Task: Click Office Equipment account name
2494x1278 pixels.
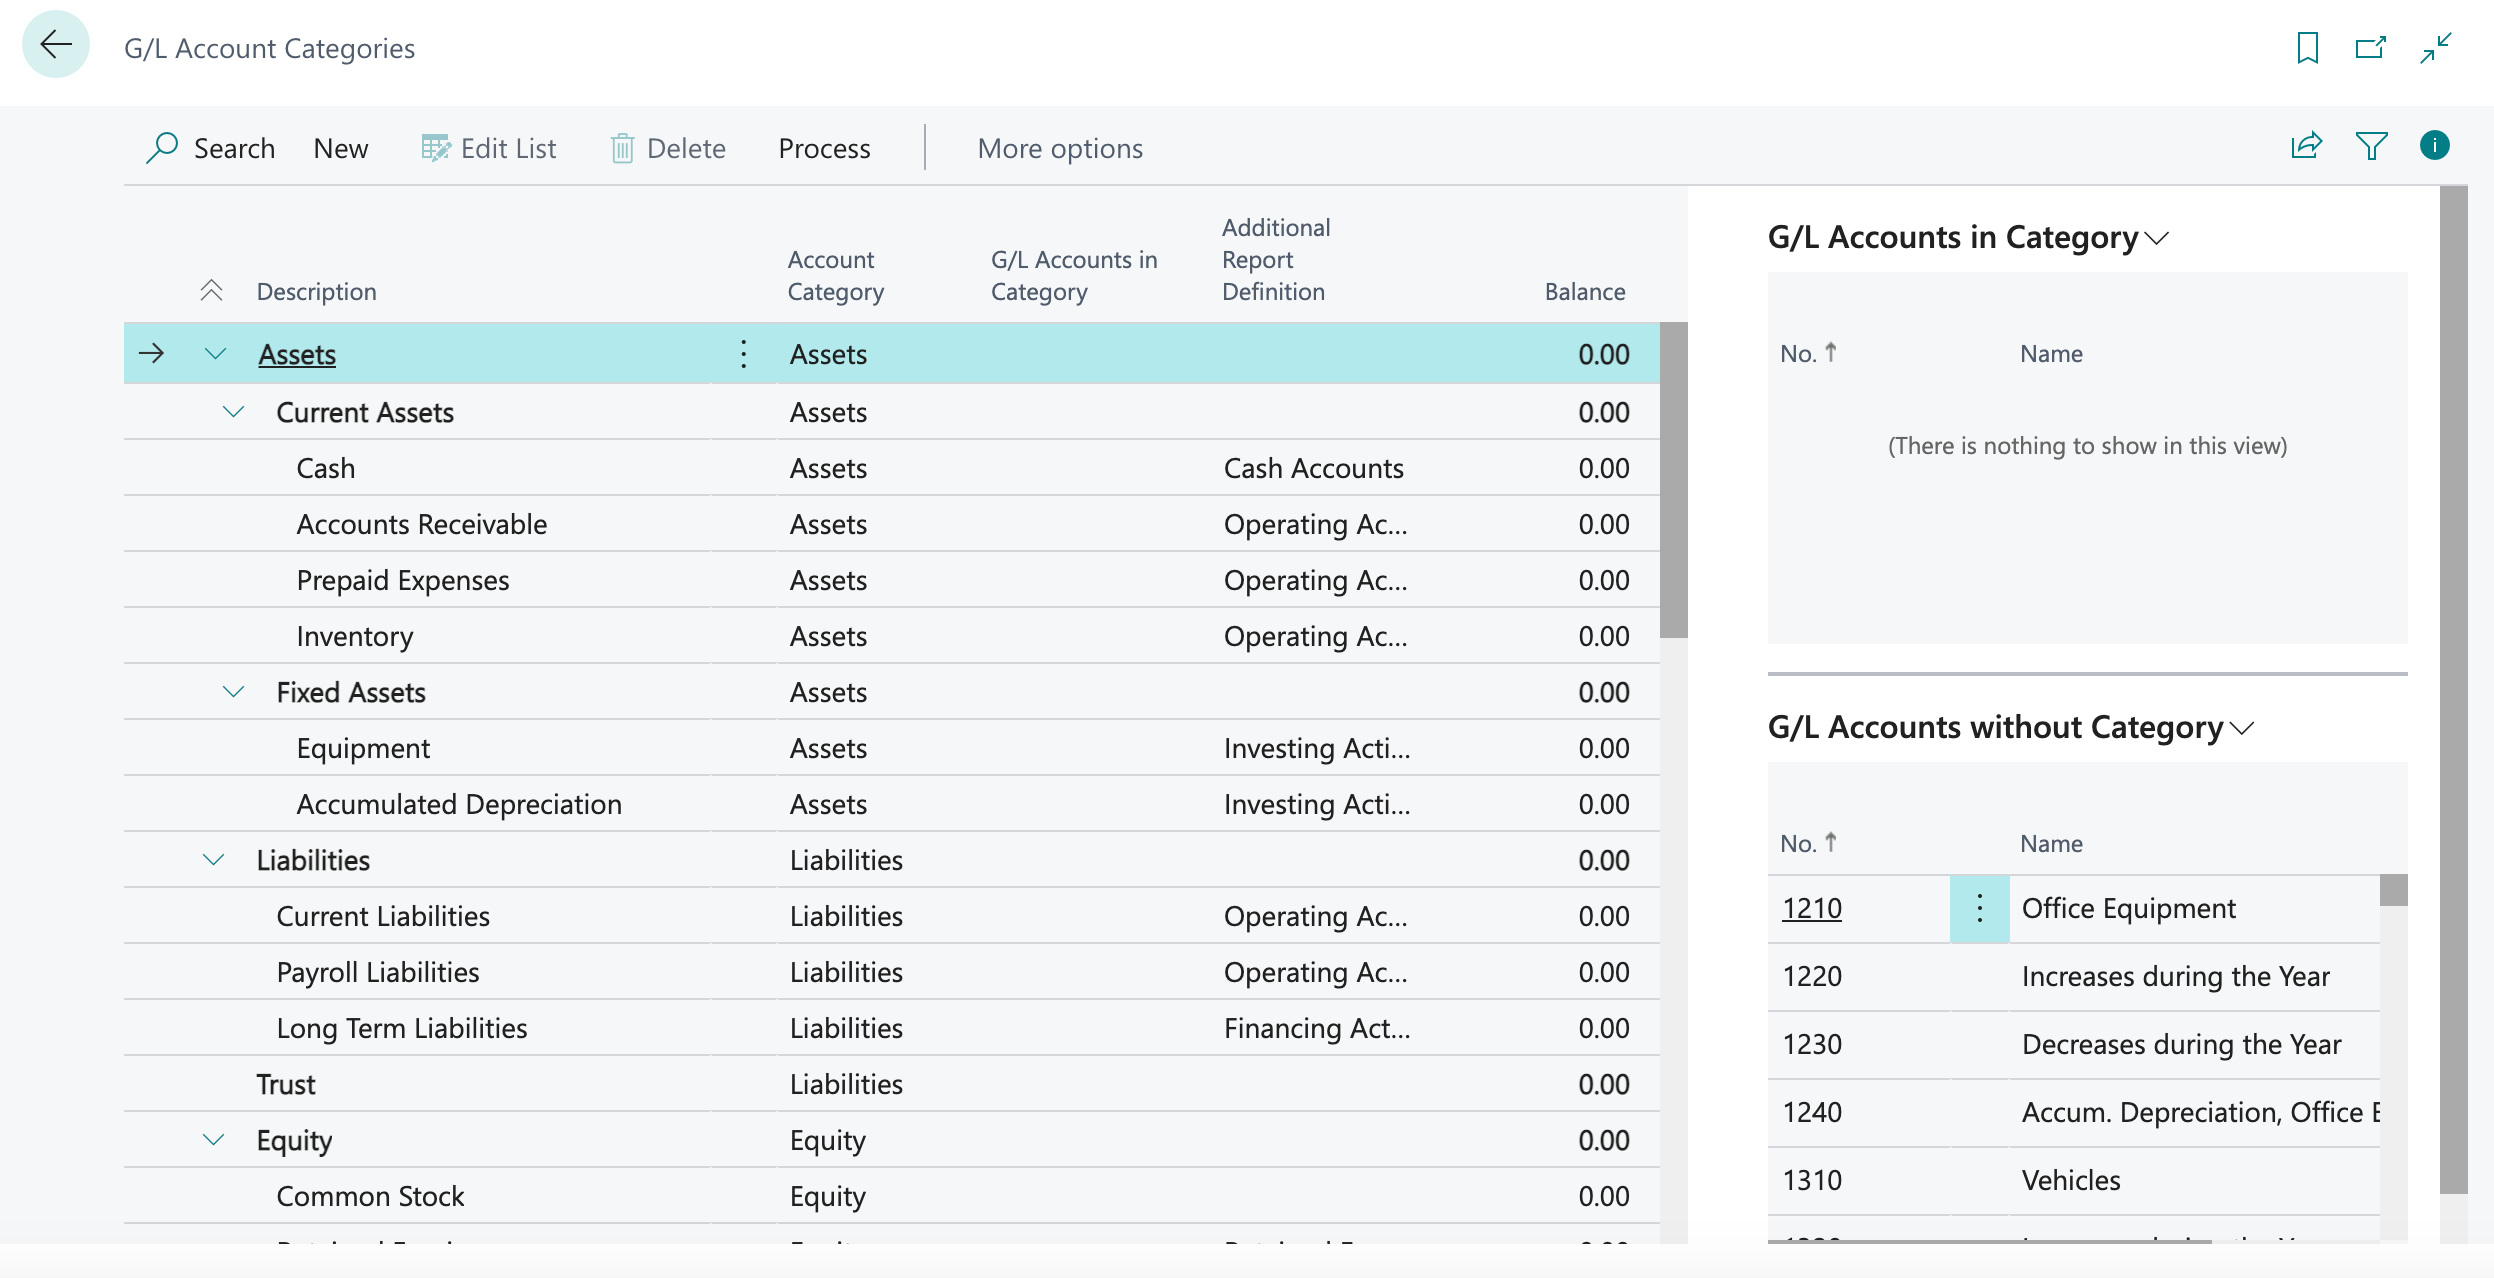Action: click(x=2129, y=909)
